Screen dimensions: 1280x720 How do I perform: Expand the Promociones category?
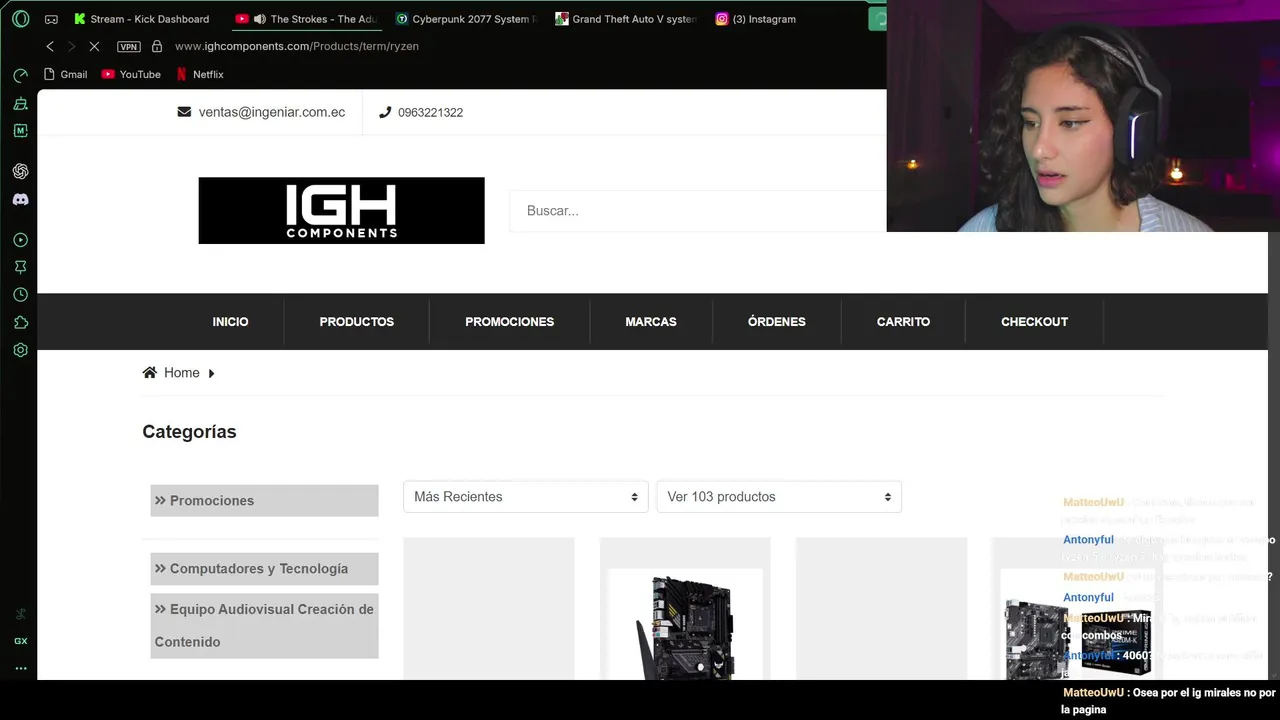click(x=264, y=501)
